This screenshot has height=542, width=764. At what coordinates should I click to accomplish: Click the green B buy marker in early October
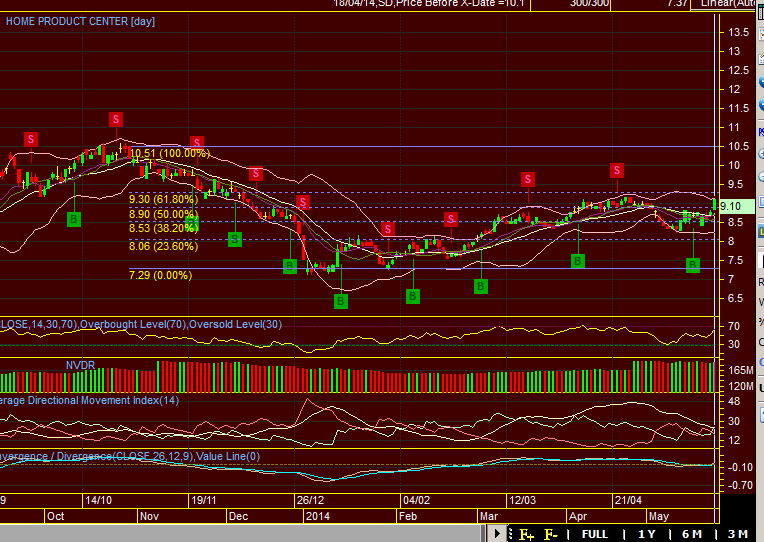74,219
